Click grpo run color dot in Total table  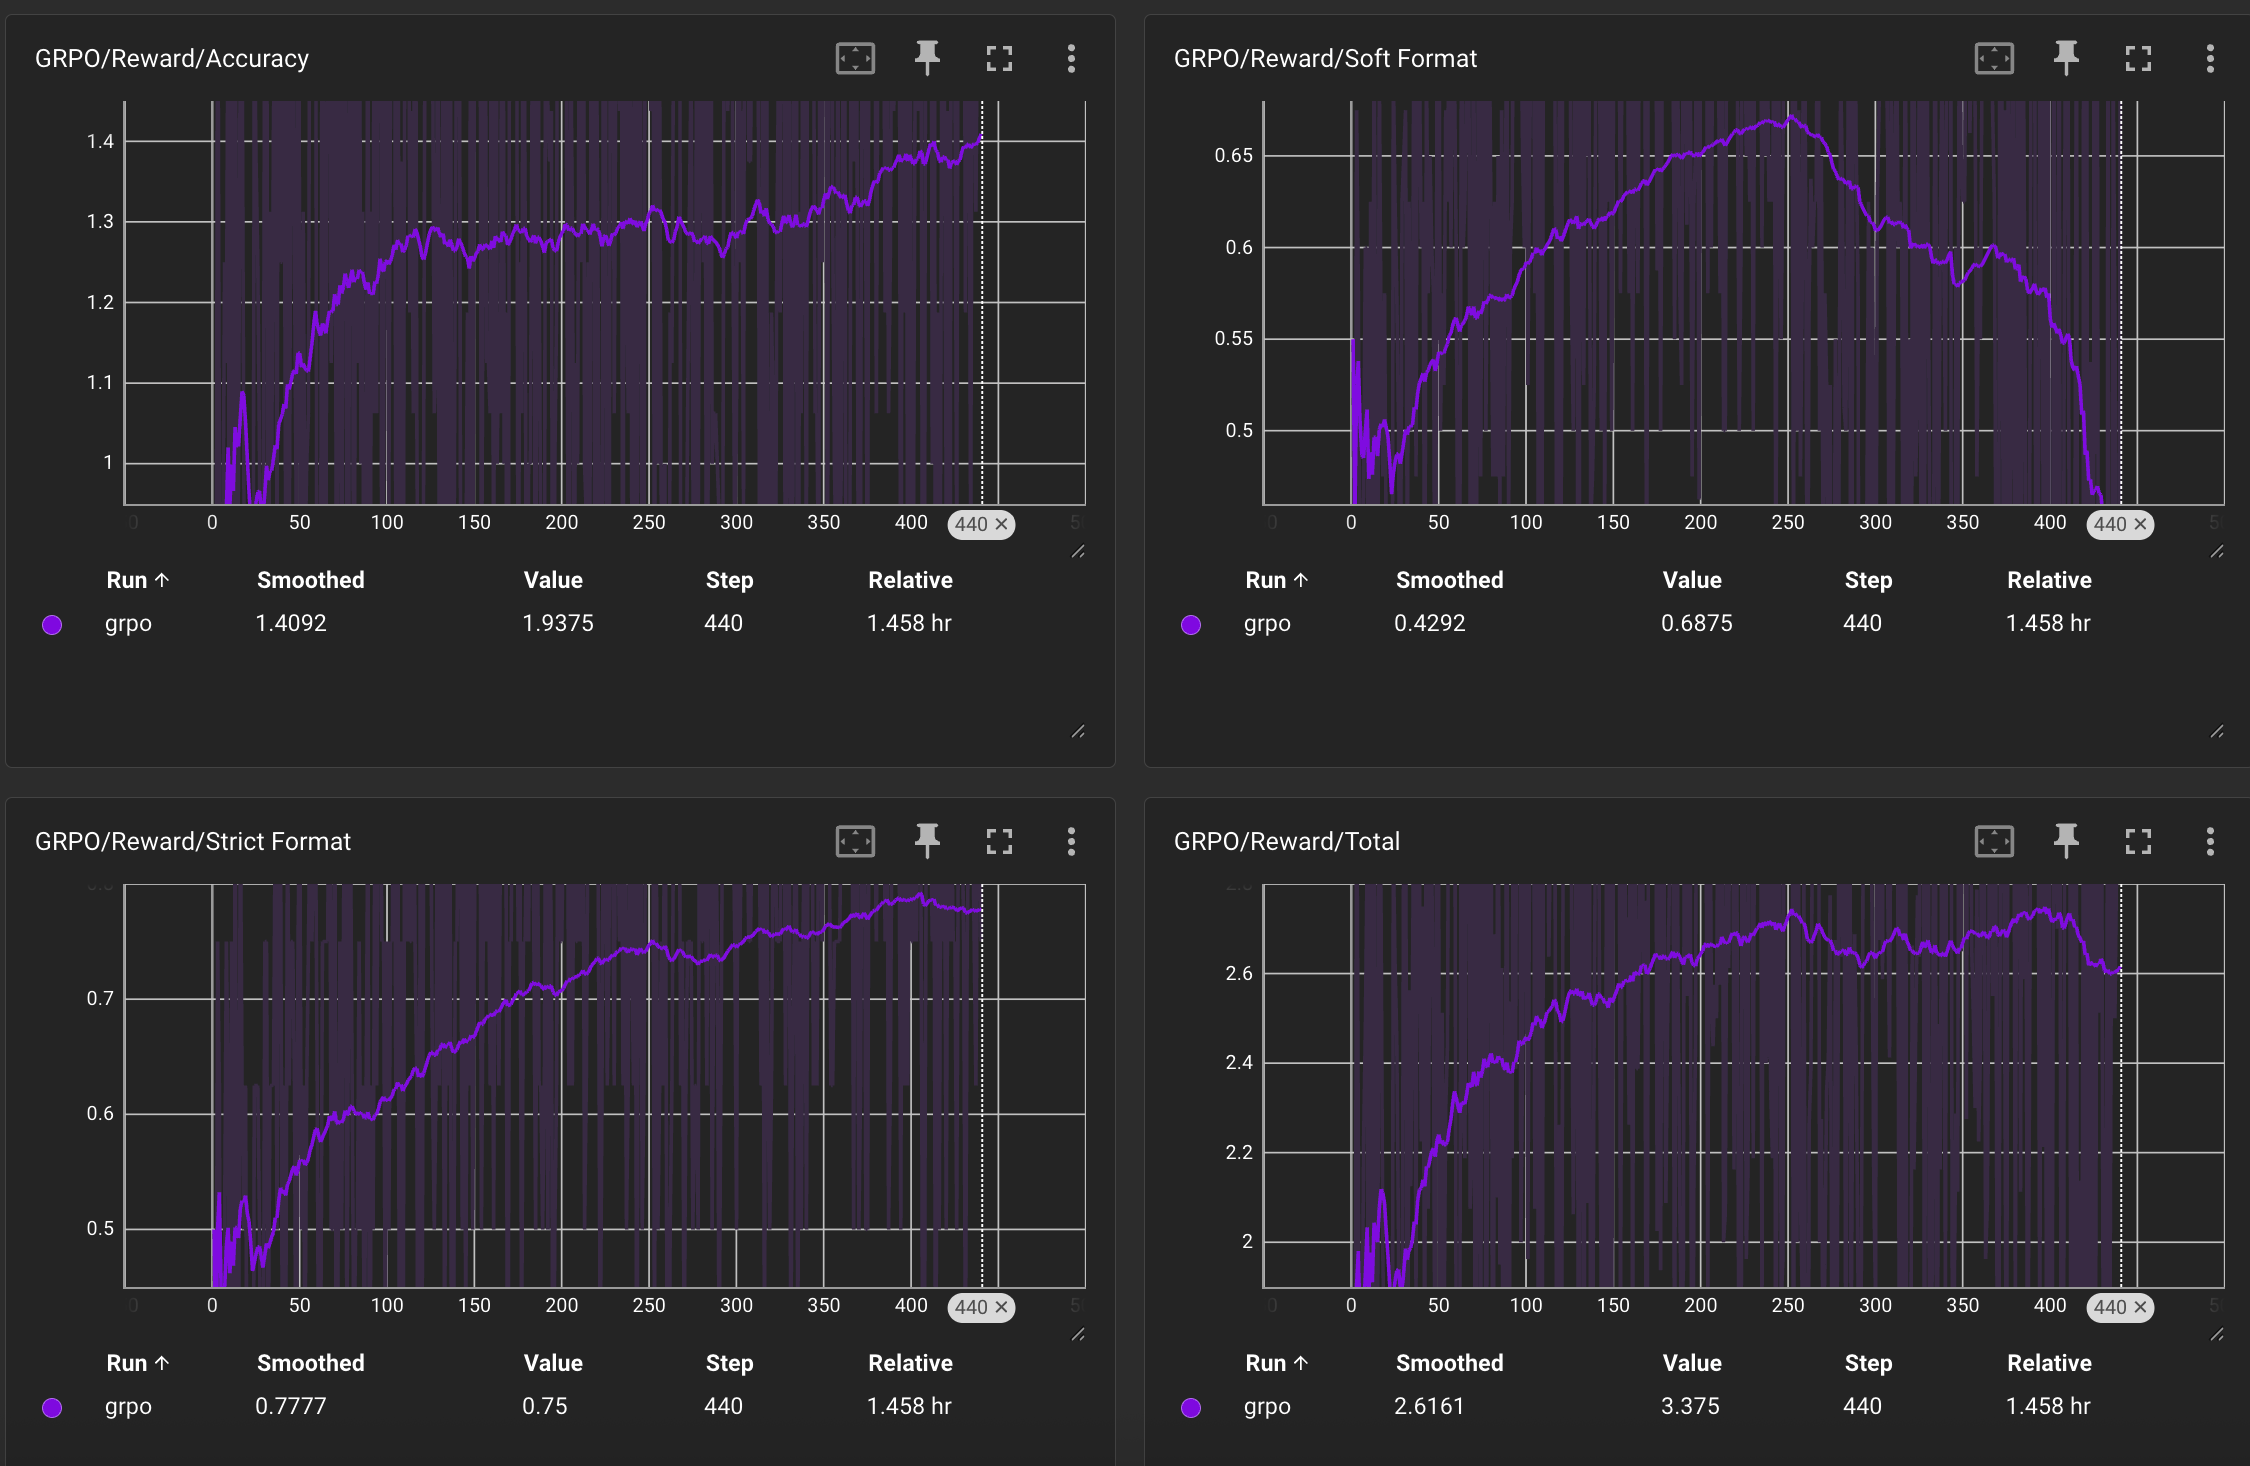pos(1191,1408)
